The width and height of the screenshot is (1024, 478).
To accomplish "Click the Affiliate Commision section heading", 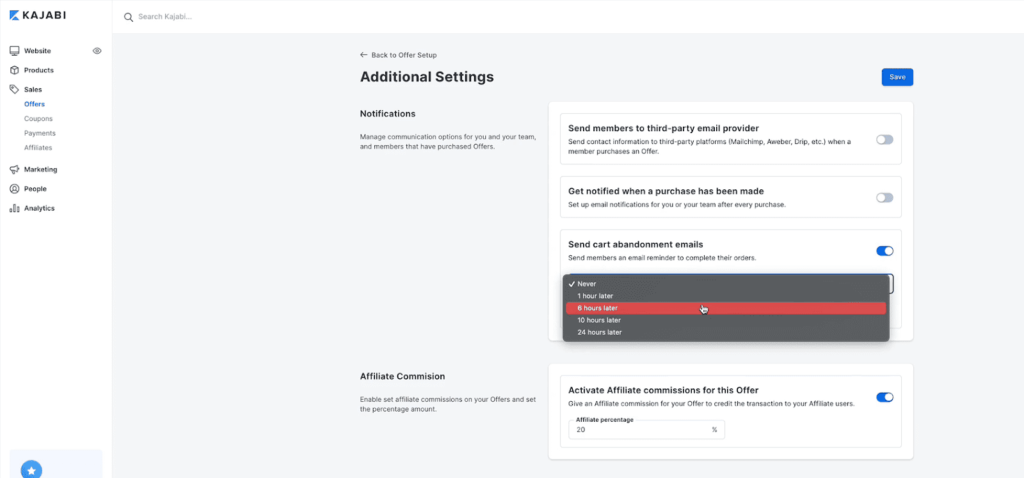I will click(x=402, y=376).
